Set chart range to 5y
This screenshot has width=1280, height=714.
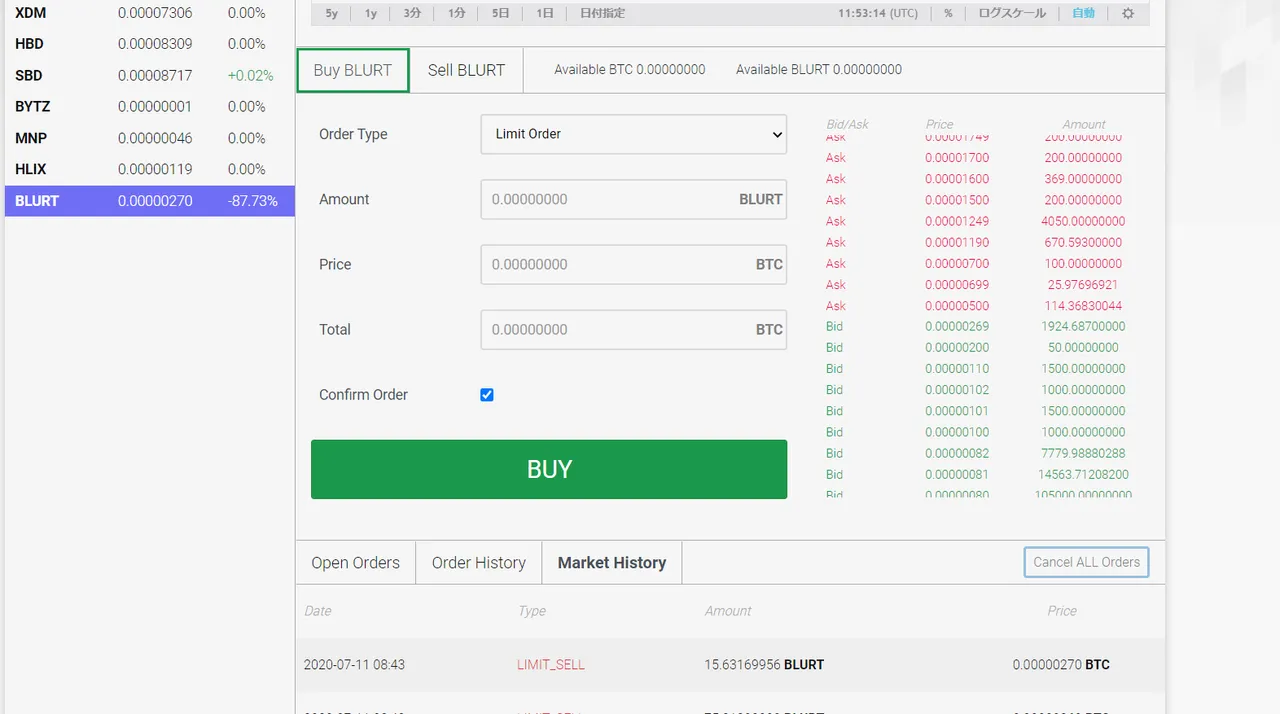tap(332, 14)
